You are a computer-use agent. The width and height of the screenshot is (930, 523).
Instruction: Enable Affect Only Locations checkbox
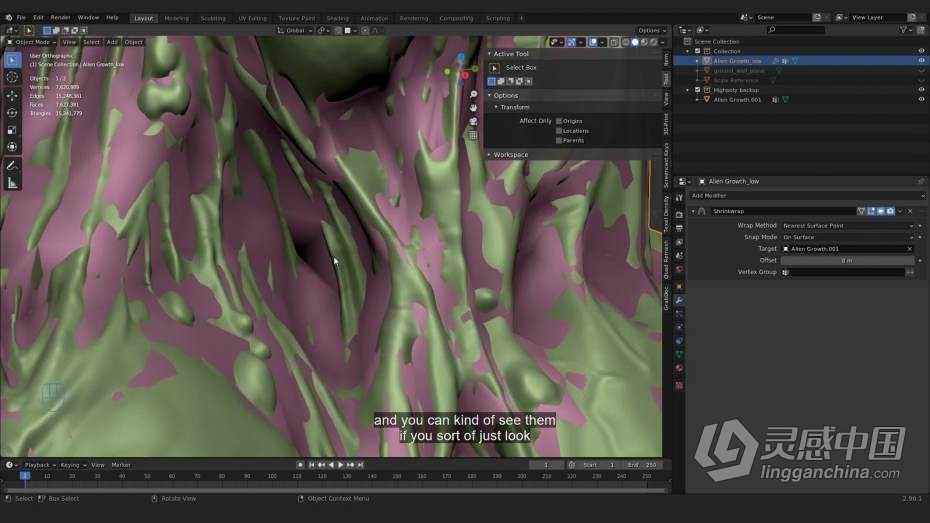pos(559,130)
